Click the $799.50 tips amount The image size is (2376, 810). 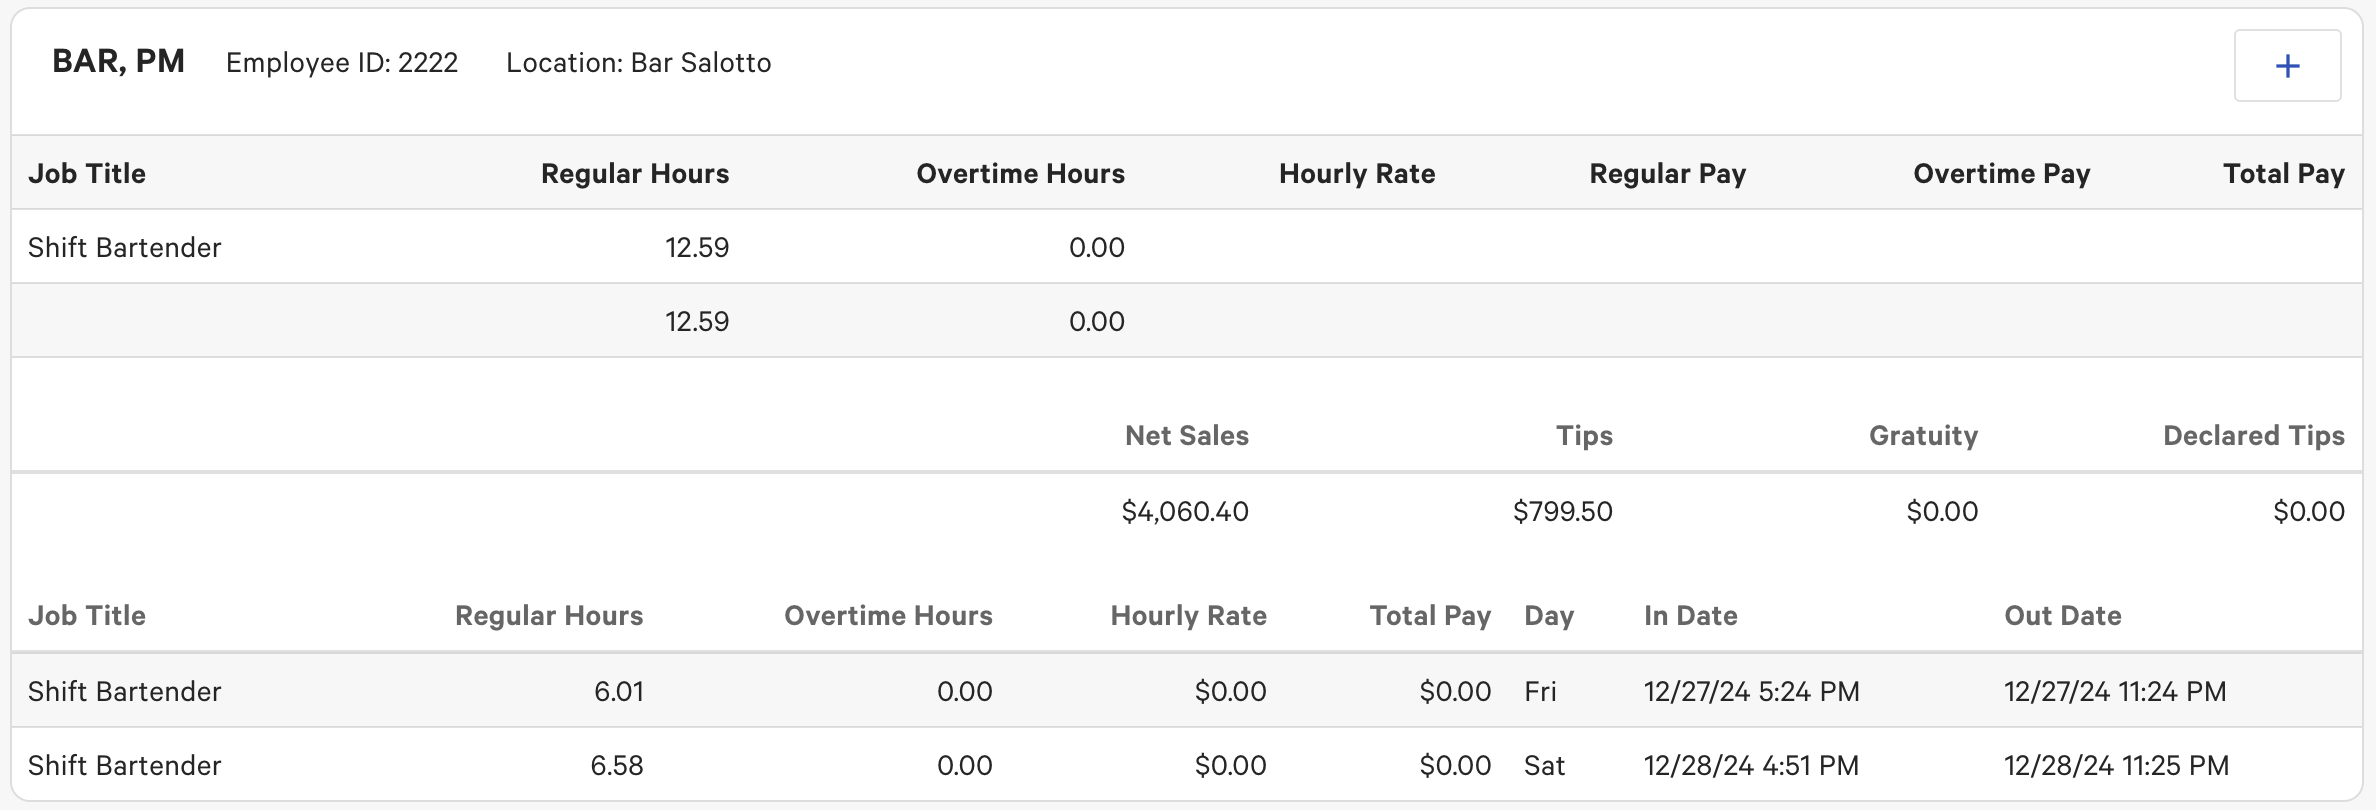1562,512
